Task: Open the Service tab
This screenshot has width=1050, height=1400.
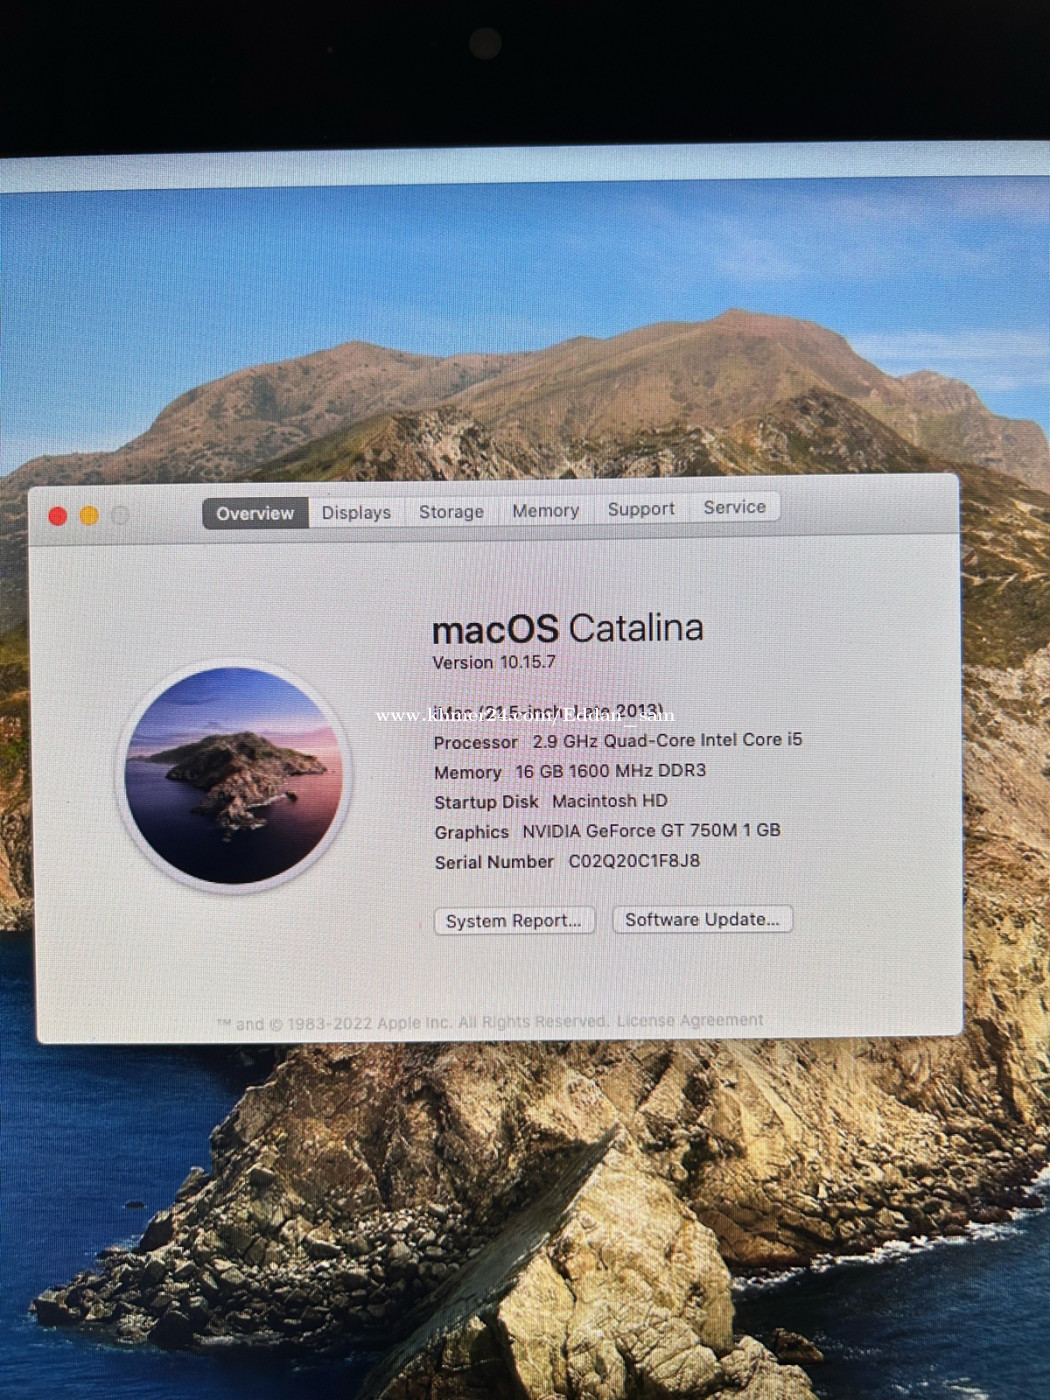Action: tap(734, 507)
